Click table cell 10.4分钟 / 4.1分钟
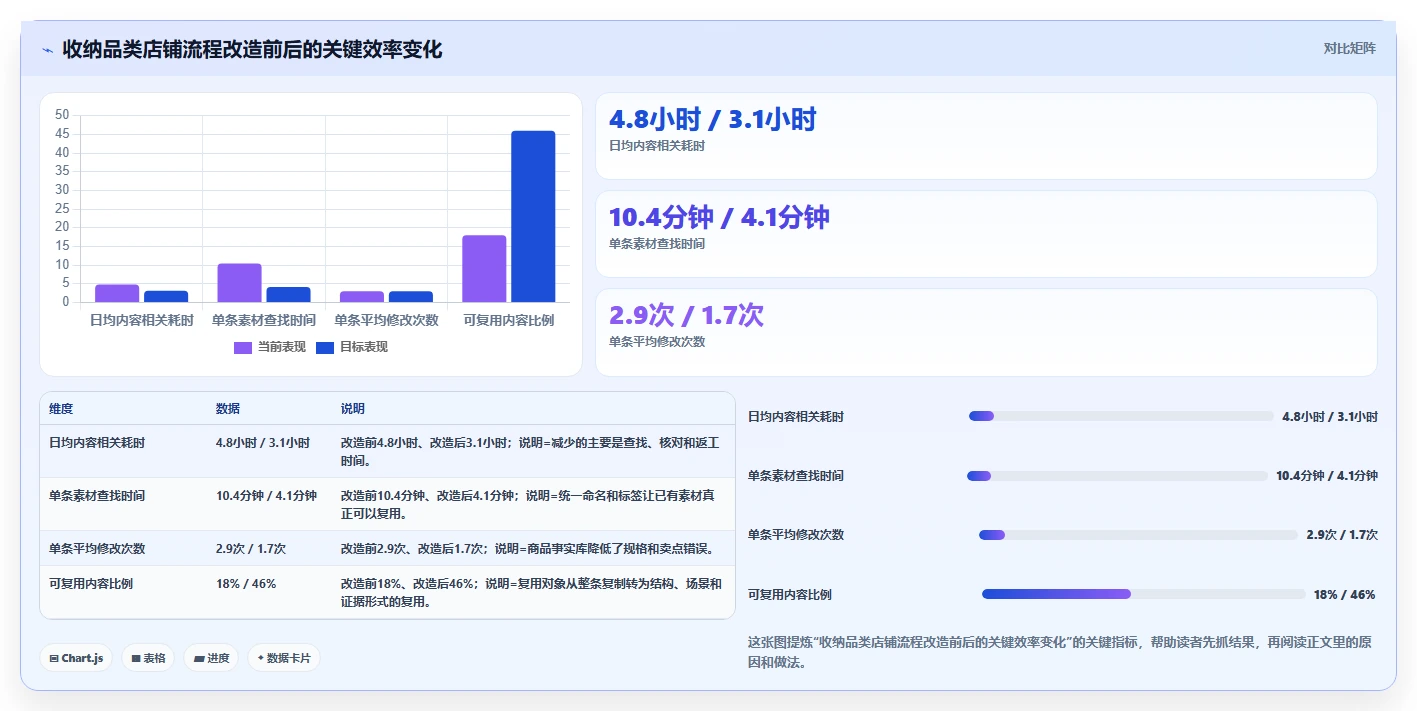 (x=266, y=495)
